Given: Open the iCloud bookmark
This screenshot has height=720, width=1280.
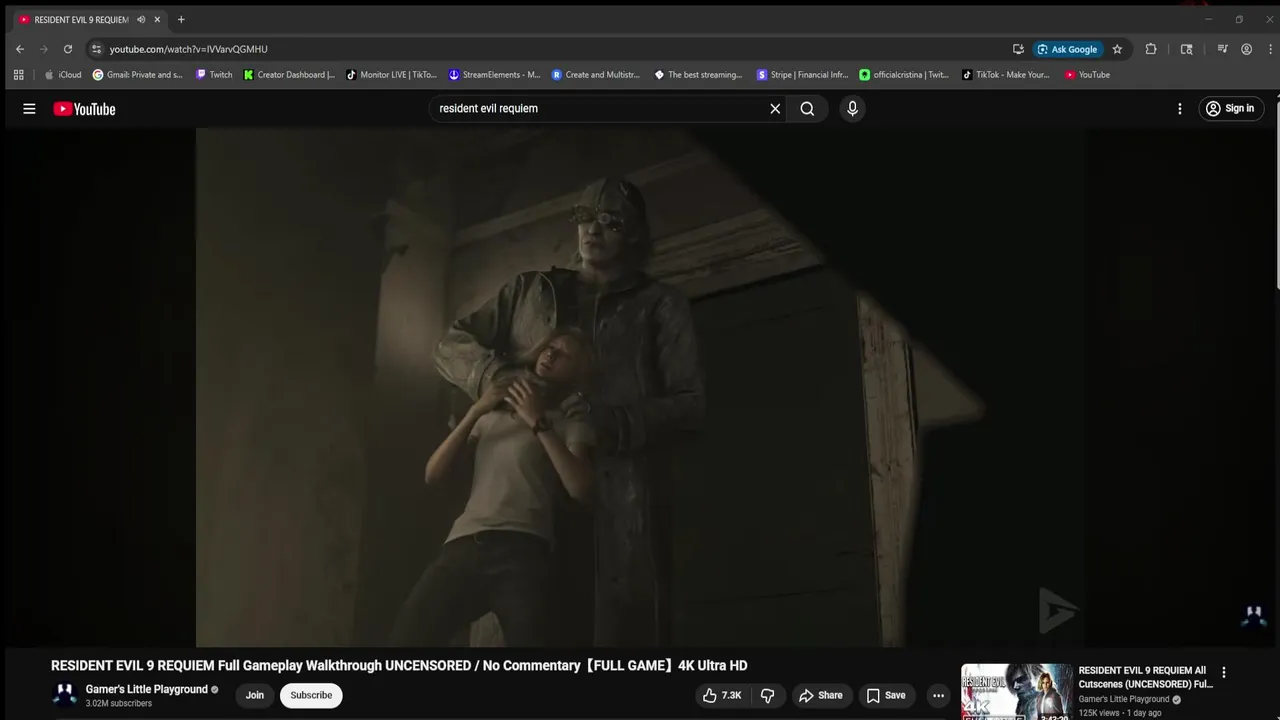Looking at the screenshot, I should (x=63, y=74).
